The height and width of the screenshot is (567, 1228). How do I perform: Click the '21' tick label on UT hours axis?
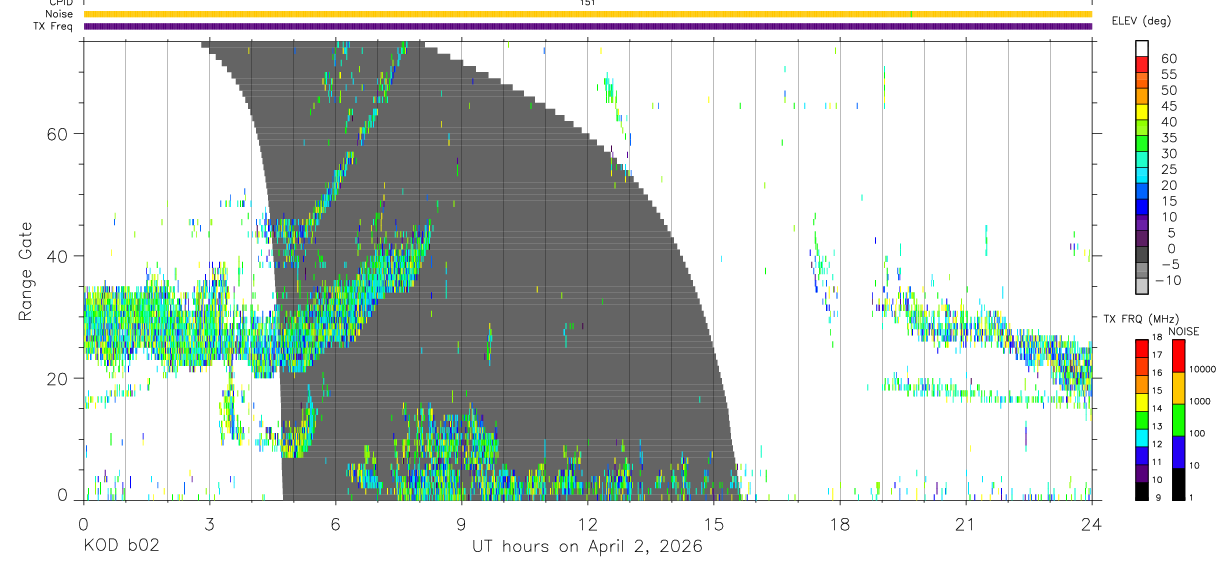965,523
